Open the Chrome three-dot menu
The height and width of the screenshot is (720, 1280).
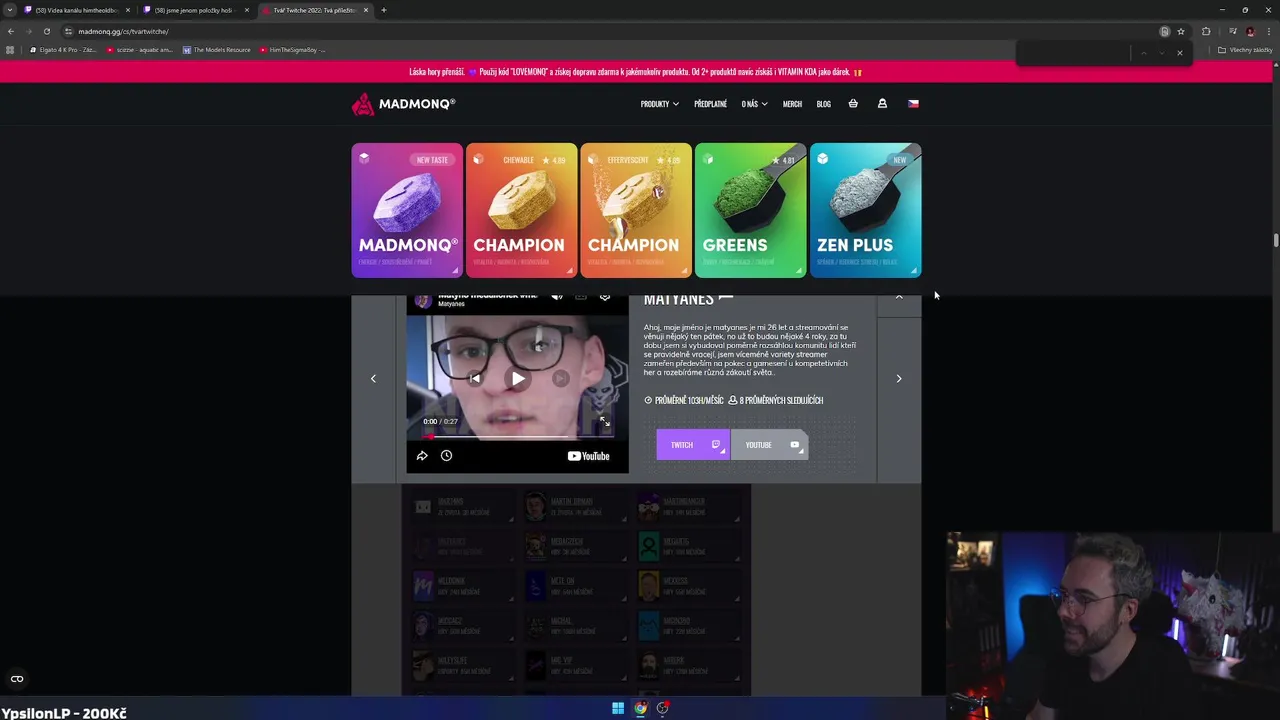coord(1268,31)
